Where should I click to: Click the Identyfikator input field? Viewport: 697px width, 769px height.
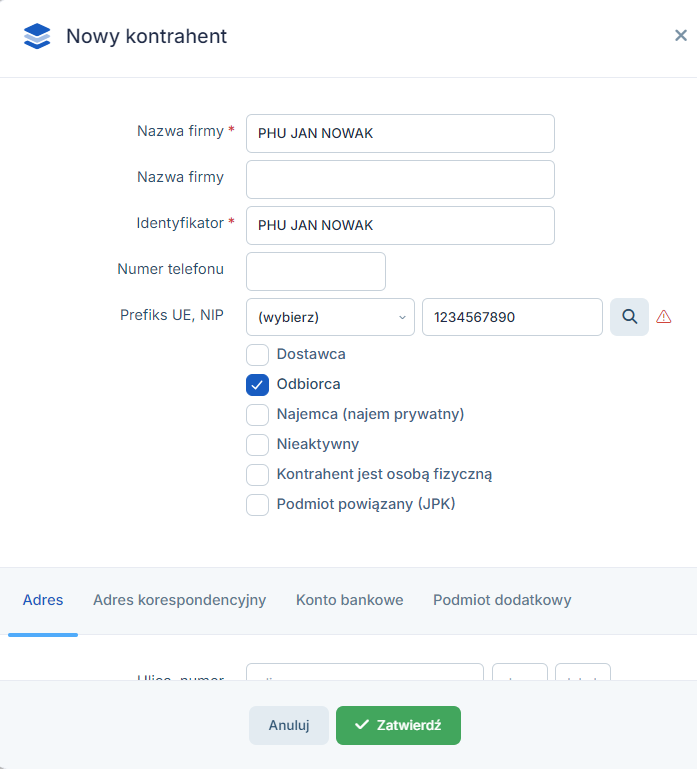click(400, 226)
